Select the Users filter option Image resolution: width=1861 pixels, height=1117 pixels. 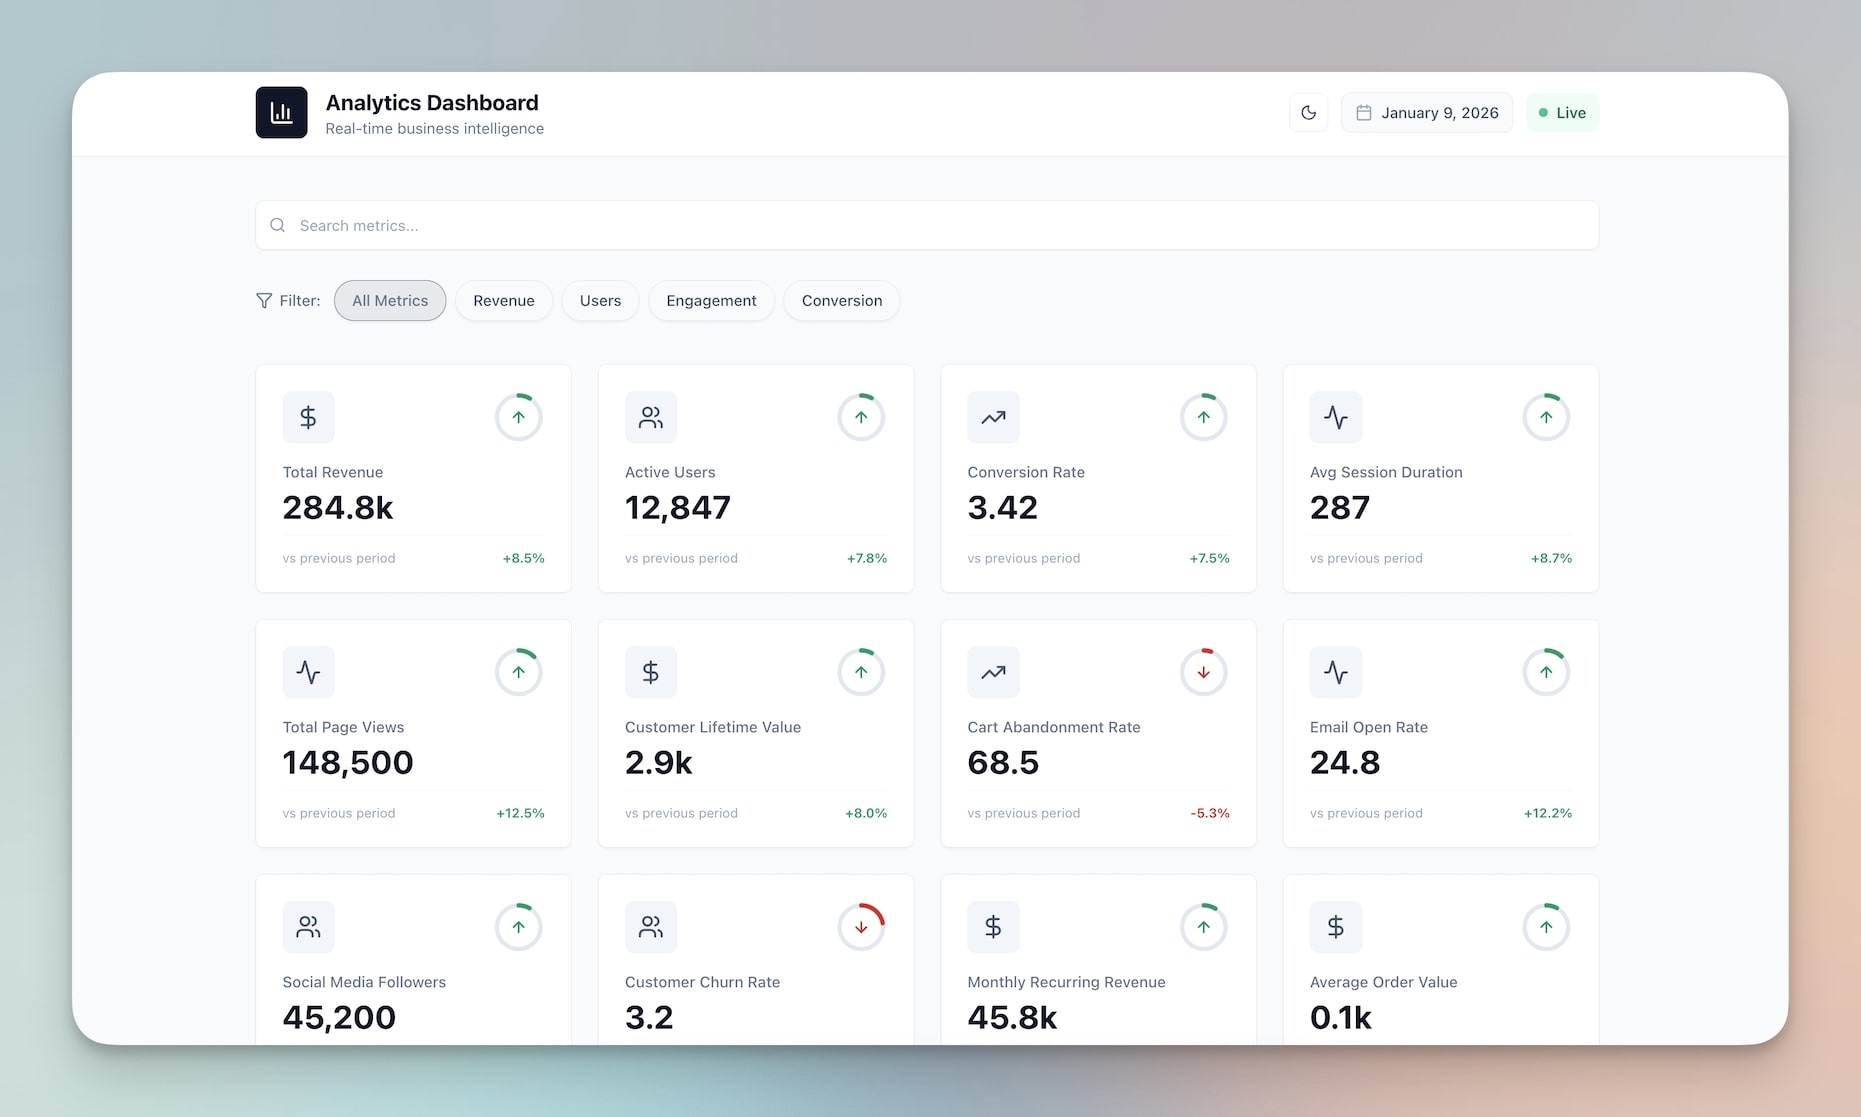pyautogui.click(x=600, y=300)
